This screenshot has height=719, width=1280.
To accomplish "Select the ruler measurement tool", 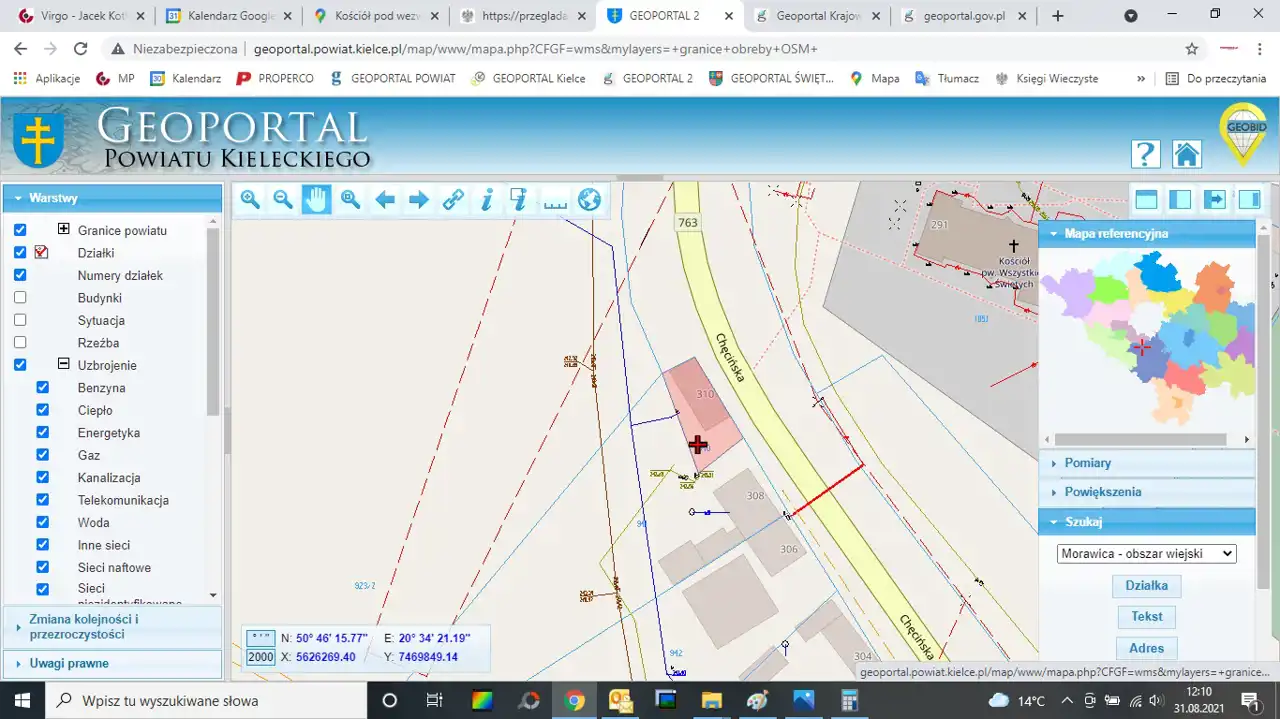I will pos(555,200).
